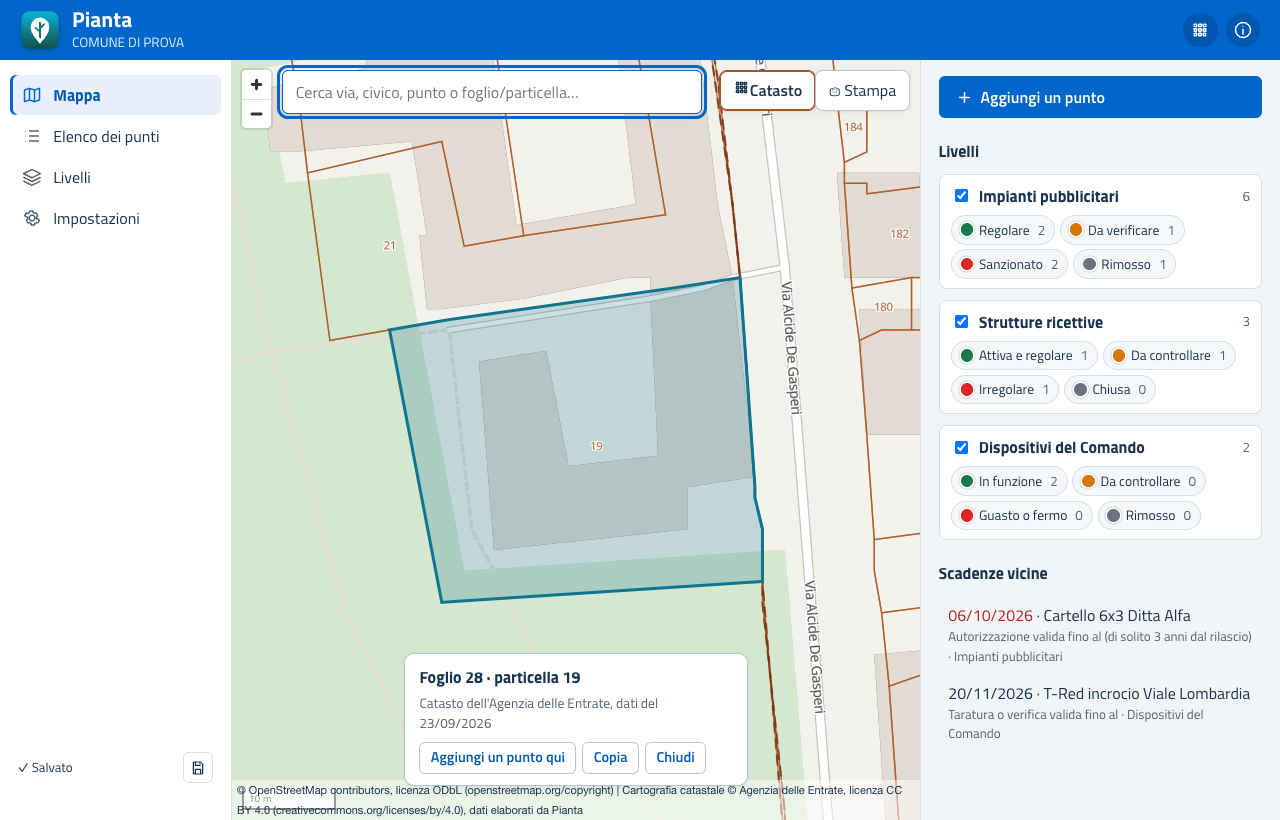1280x820 pixels.
Task: Filter by Sanzionato status chip
Action: [1009, 264]
